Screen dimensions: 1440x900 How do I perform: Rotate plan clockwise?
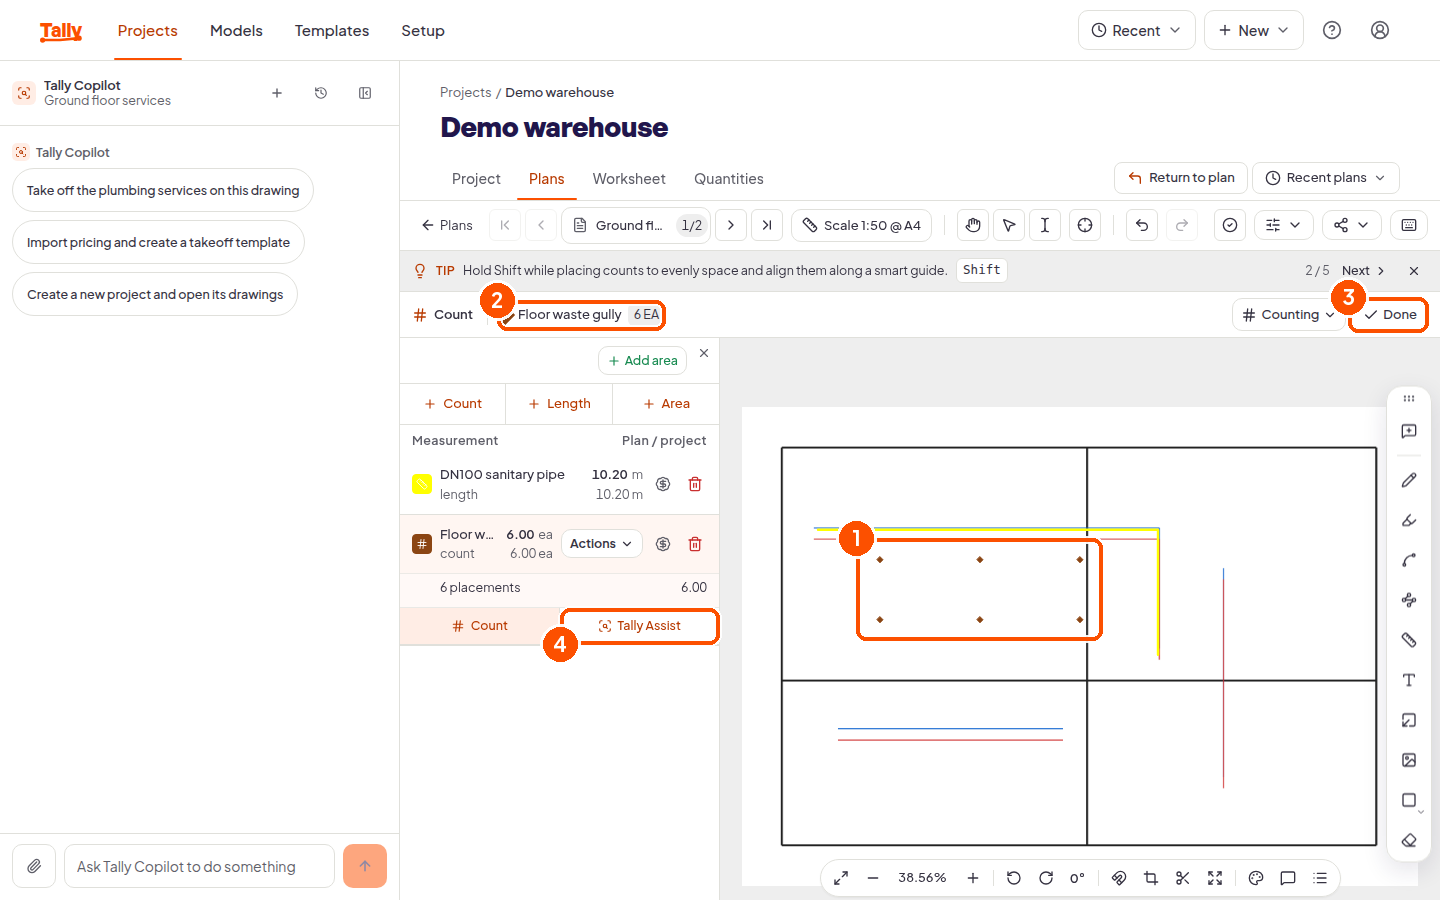1046,878
